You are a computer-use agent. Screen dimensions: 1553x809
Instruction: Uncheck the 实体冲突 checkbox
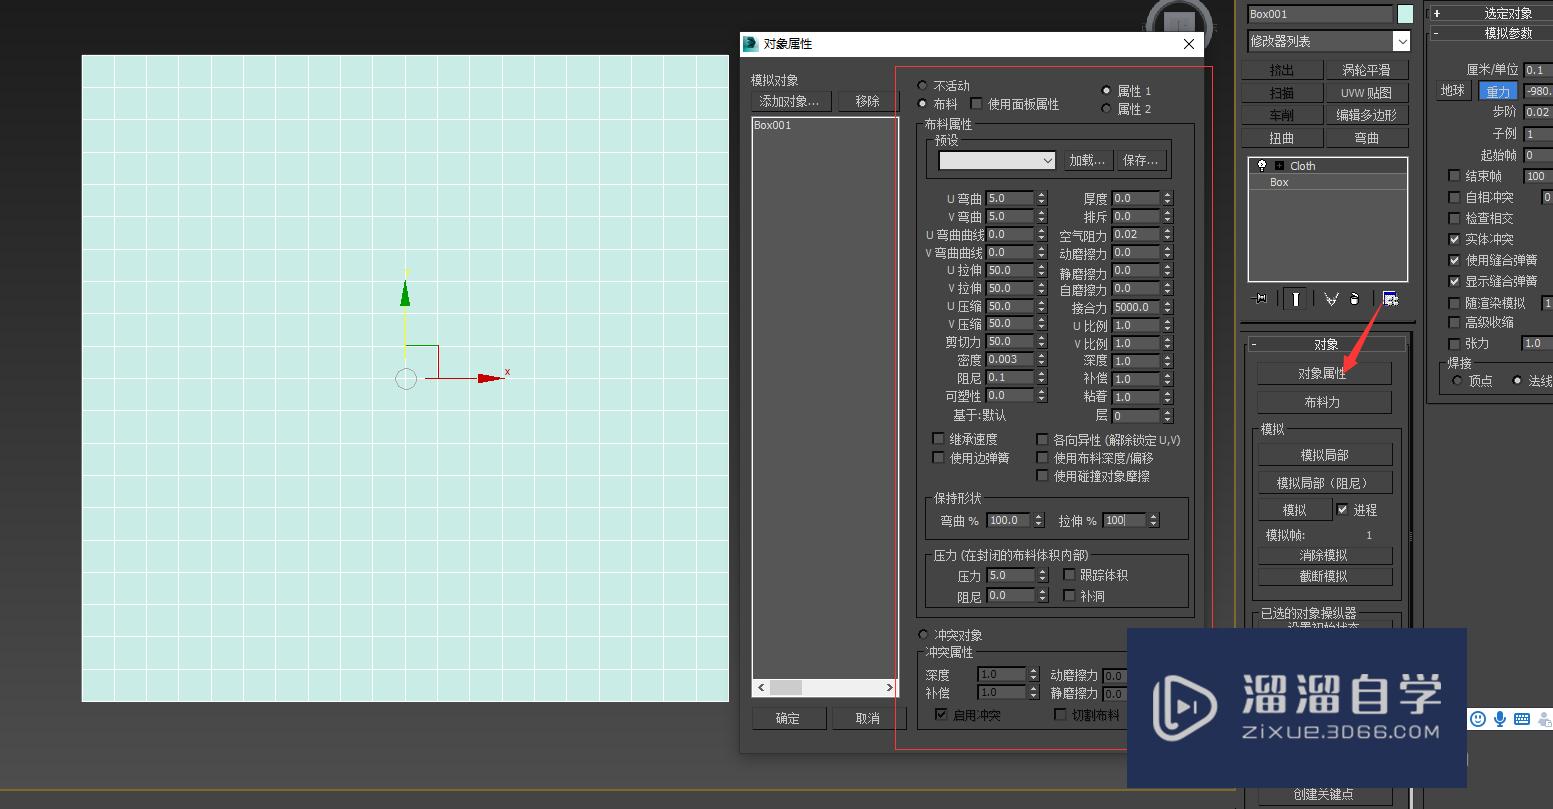[x=1455, y=239]
